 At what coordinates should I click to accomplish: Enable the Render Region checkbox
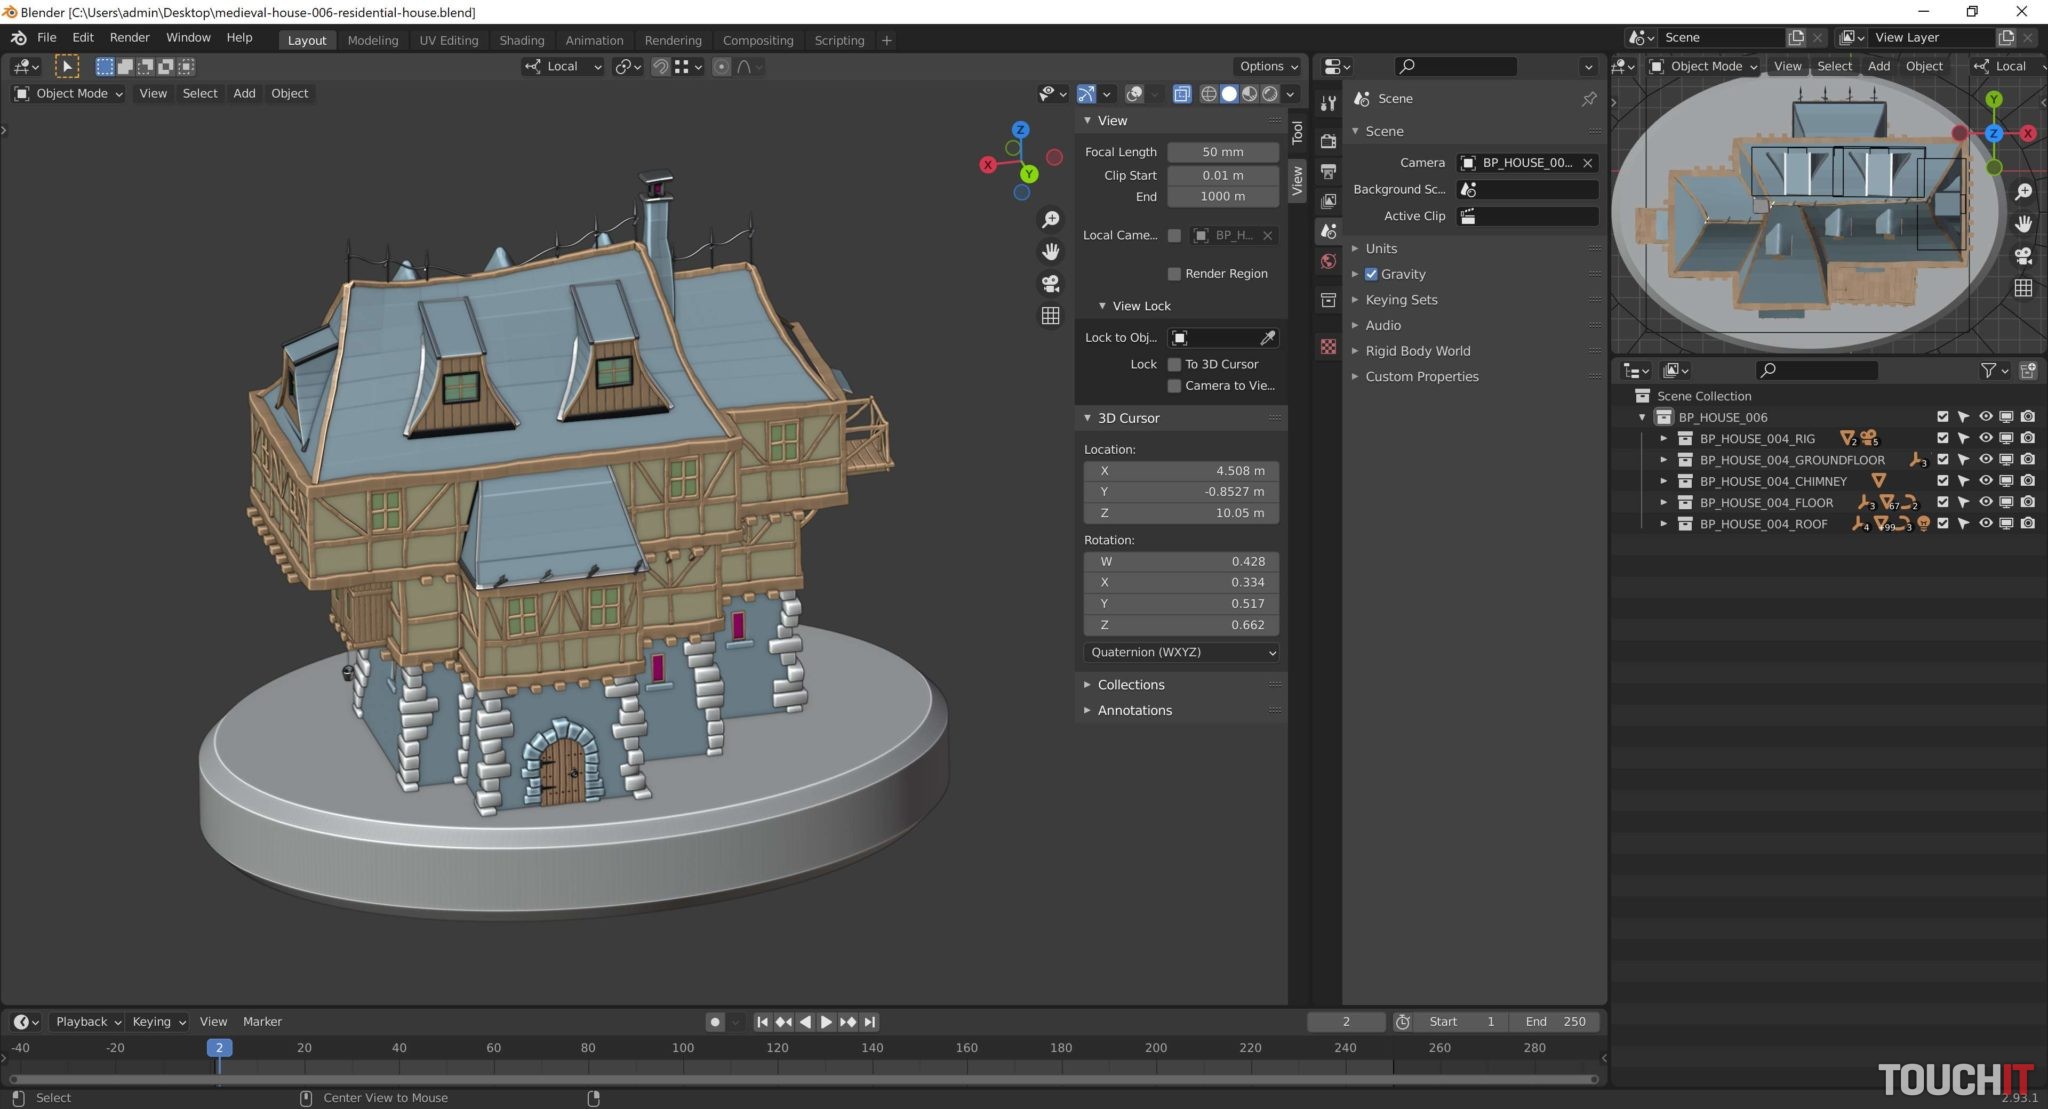[1174, 274]
